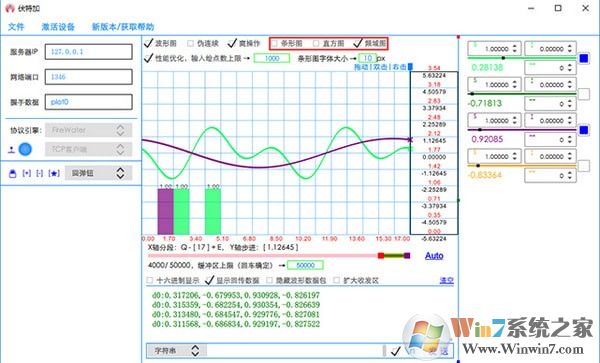Click the data line beginning d0:0.311568

(236, 324)
